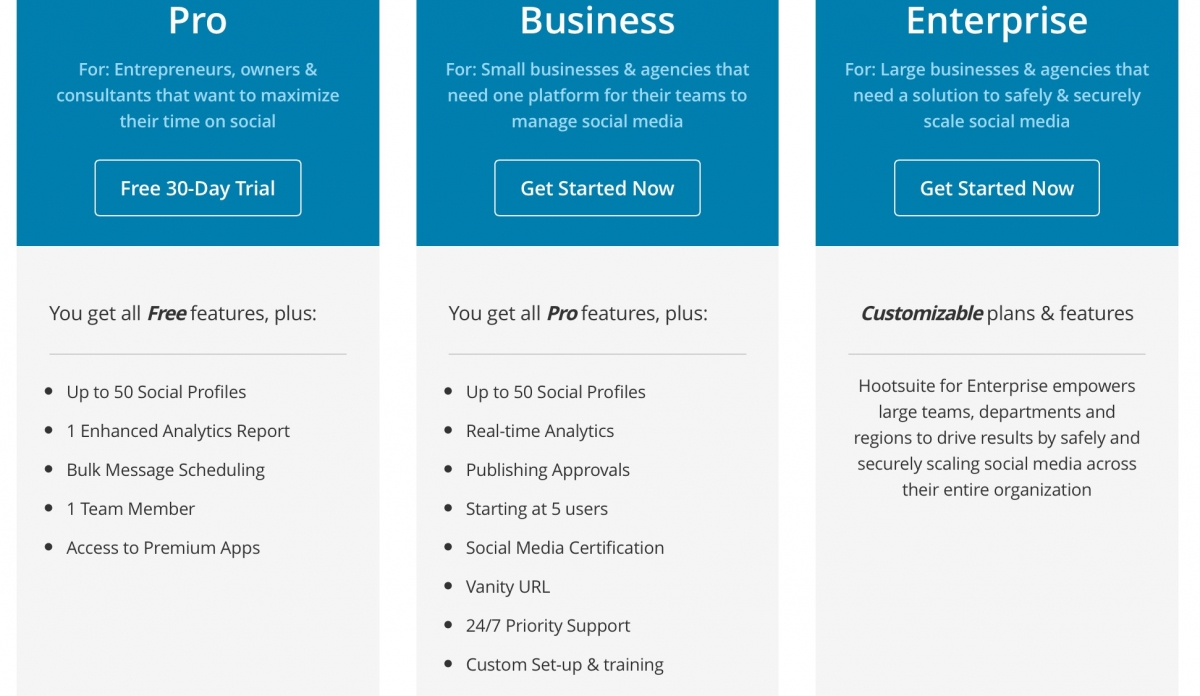Click 'Up to 50 Social Profiles' under Pro

(156, 392)
